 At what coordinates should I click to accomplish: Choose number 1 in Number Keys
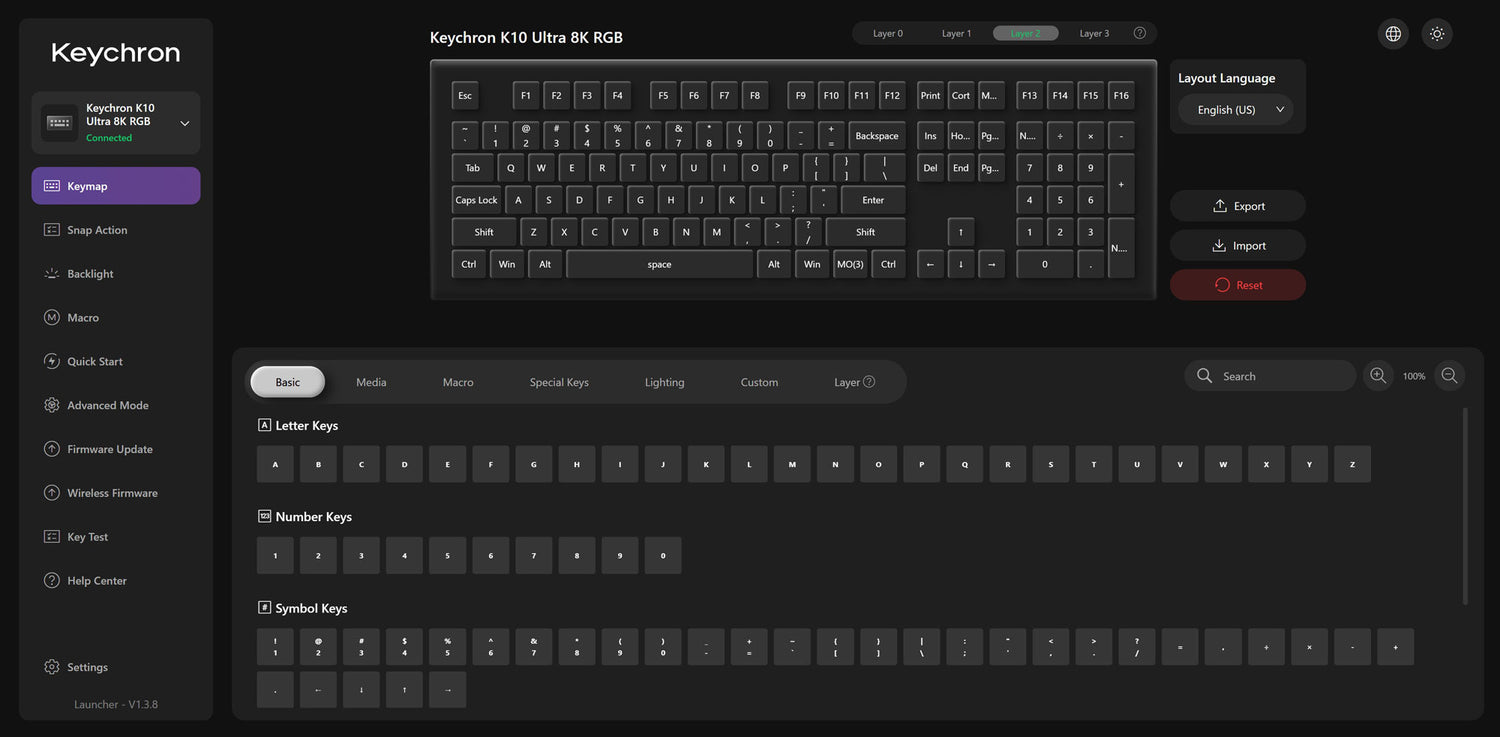coord(275,555)
